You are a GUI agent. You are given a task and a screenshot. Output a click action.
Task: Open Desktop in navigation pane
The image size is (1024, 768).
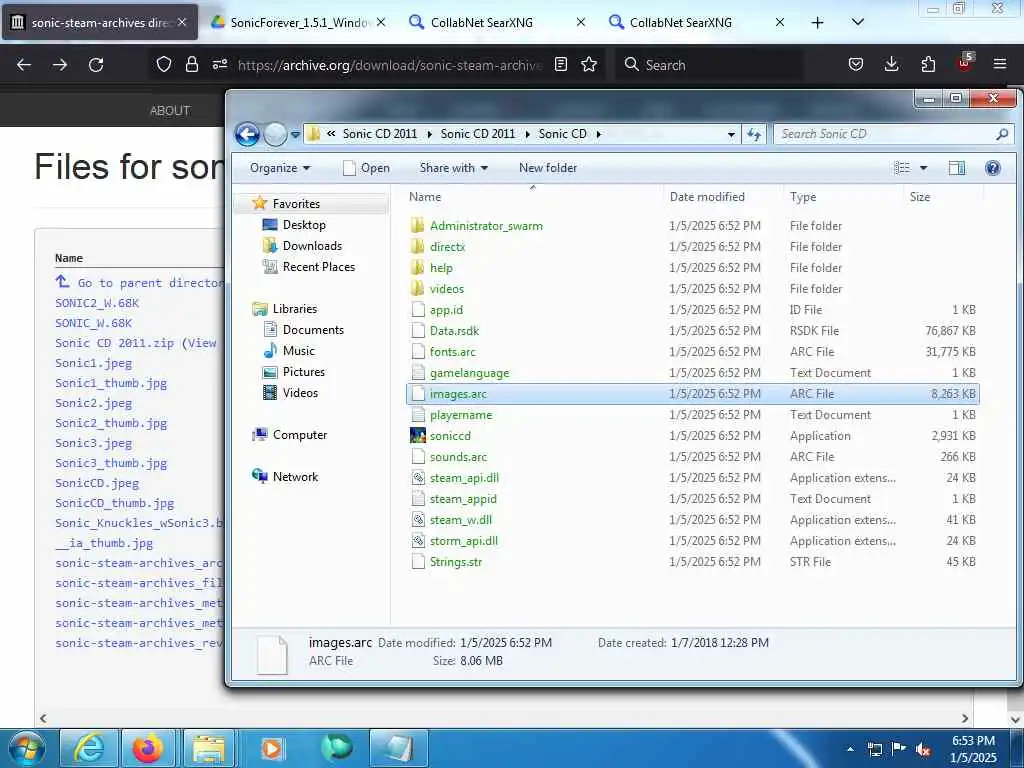[304, 225]
